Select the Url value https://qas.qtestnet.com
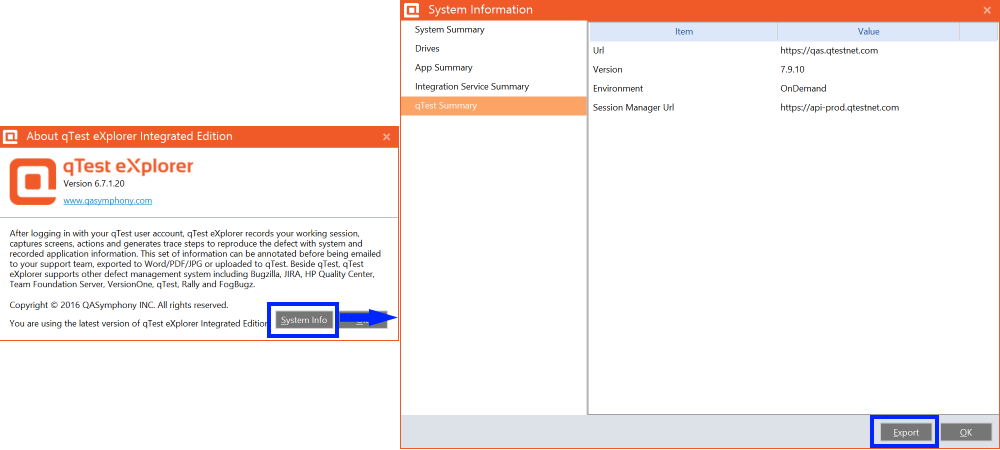The width and height of the screenshot is (1000, 450). click(x=829, y=50)
